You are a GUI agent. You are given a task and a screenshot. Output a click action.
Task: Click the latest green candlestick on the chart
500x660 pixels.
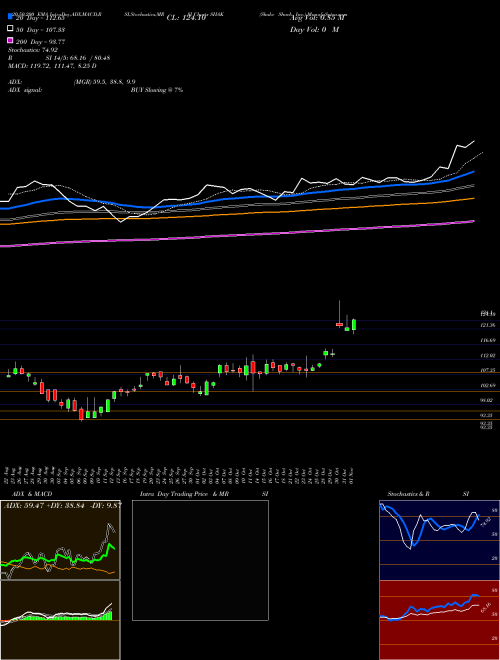354,325
